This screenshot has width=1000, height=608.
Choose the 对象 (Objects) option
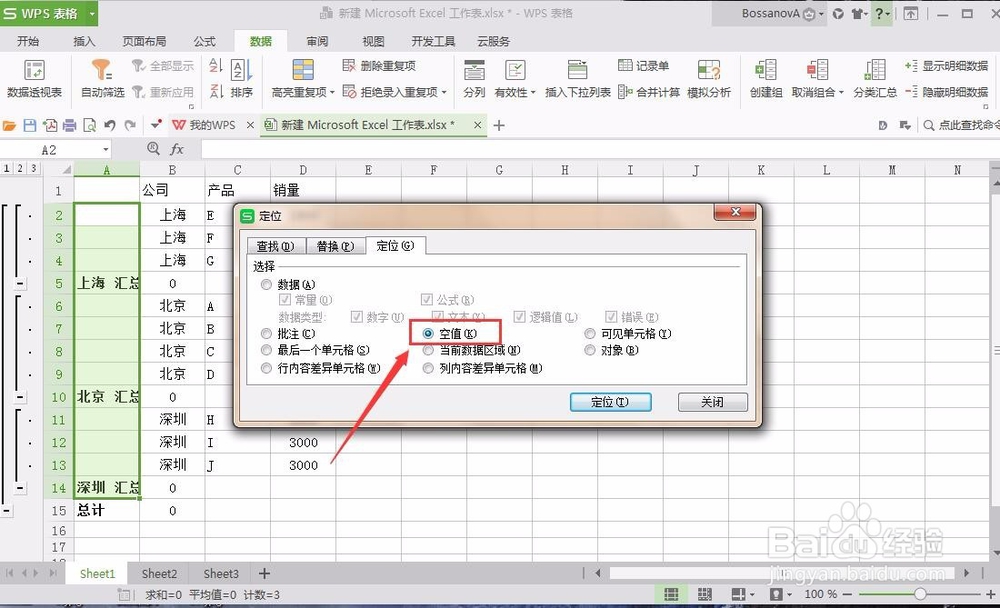pyautogui.click(x=590, y=350)
